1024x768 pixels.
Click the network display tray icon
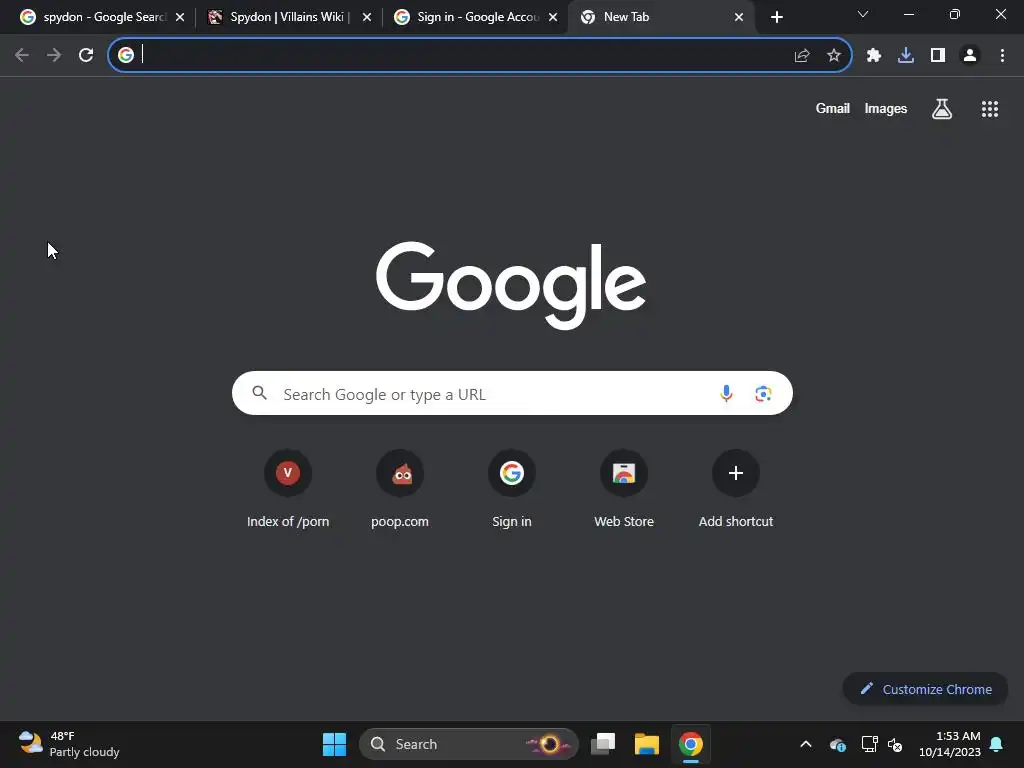coord(869,744)
